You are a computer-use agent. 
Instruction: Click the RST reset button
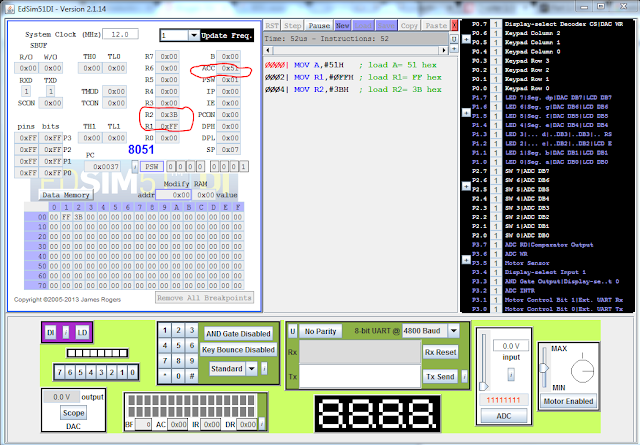pos(272,25)
